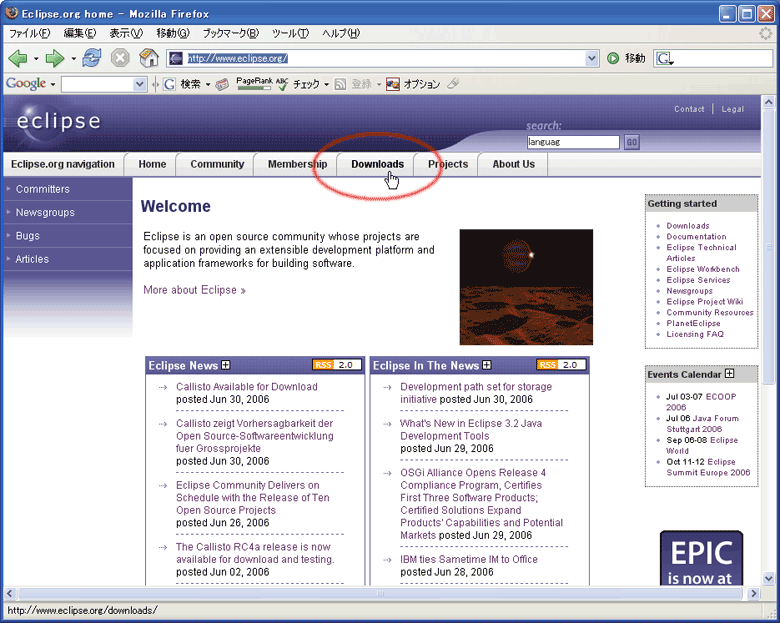This screenshot has width=780, height=623.
Task: Click the green Go (移動) button icon
Action: click(613, 59)
